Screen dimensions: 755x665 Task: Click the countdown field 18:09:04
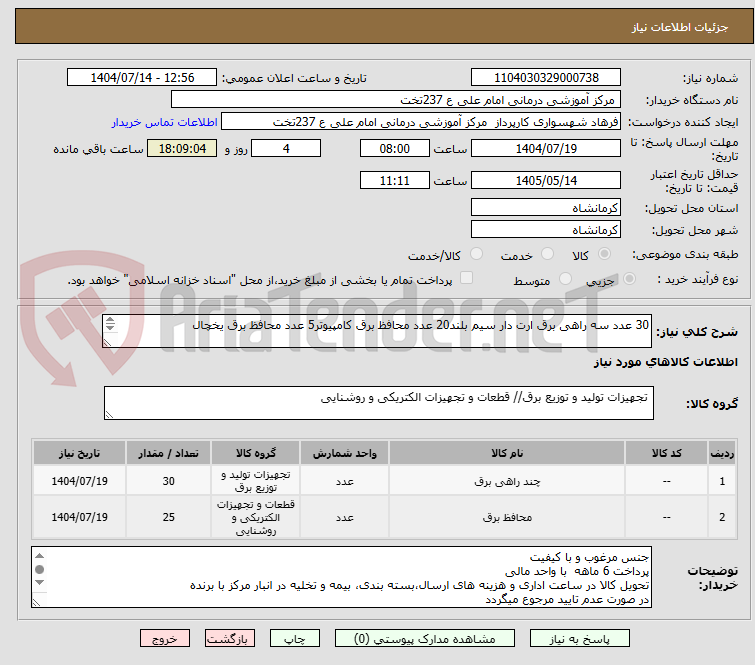click(182, 148)
